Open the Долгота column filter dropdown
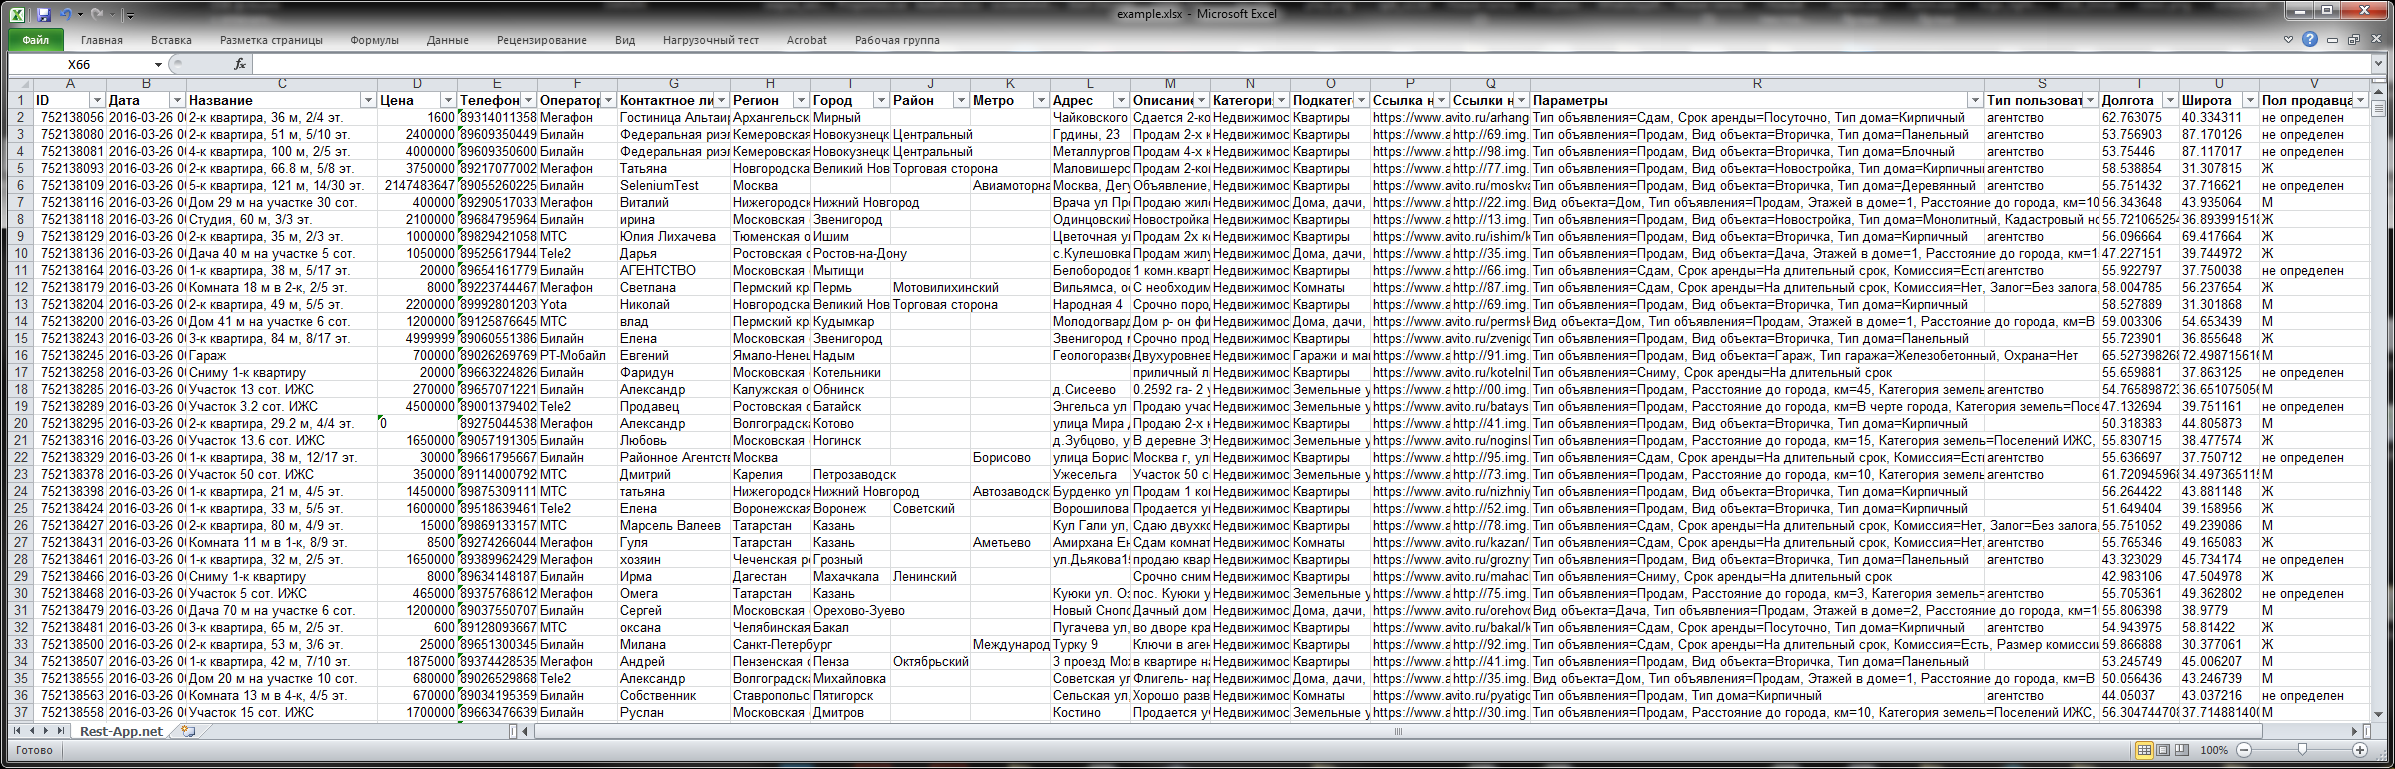 [2170, 100]
